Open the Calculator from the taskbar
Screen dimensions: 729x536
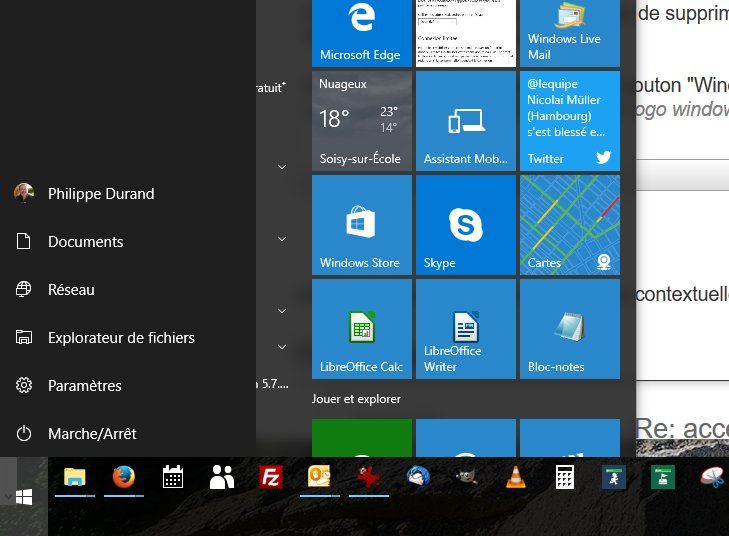565,477
